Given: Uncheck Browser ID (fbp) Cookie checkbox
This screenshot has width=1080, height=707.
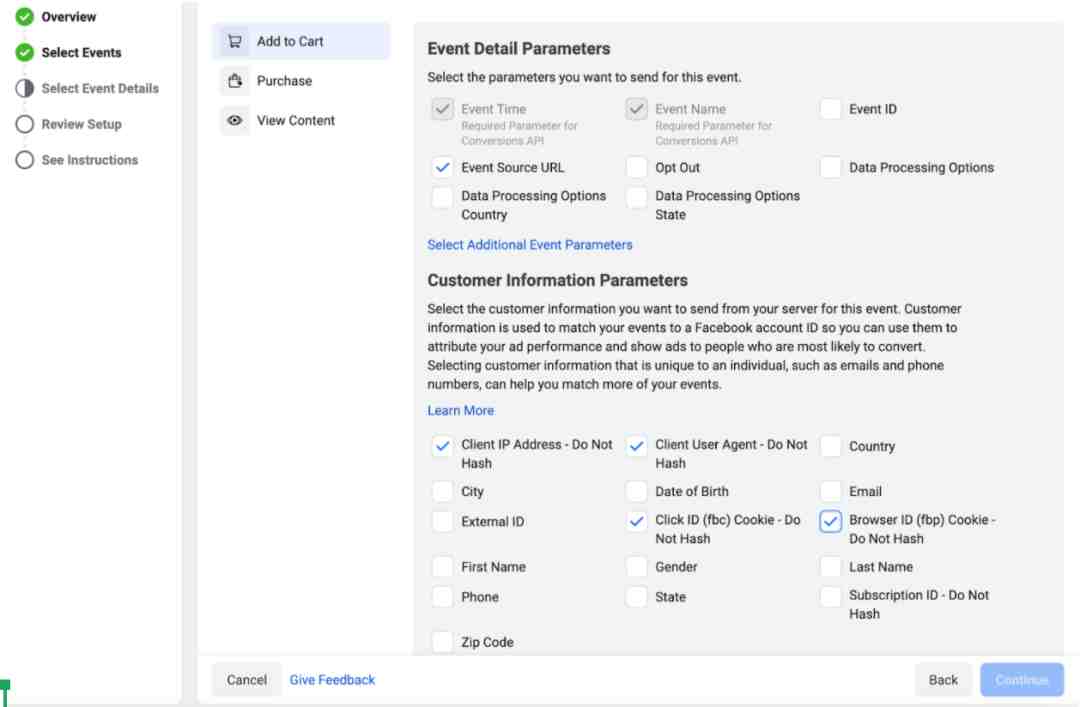Looking at the screenshot, I should (831, 522).
